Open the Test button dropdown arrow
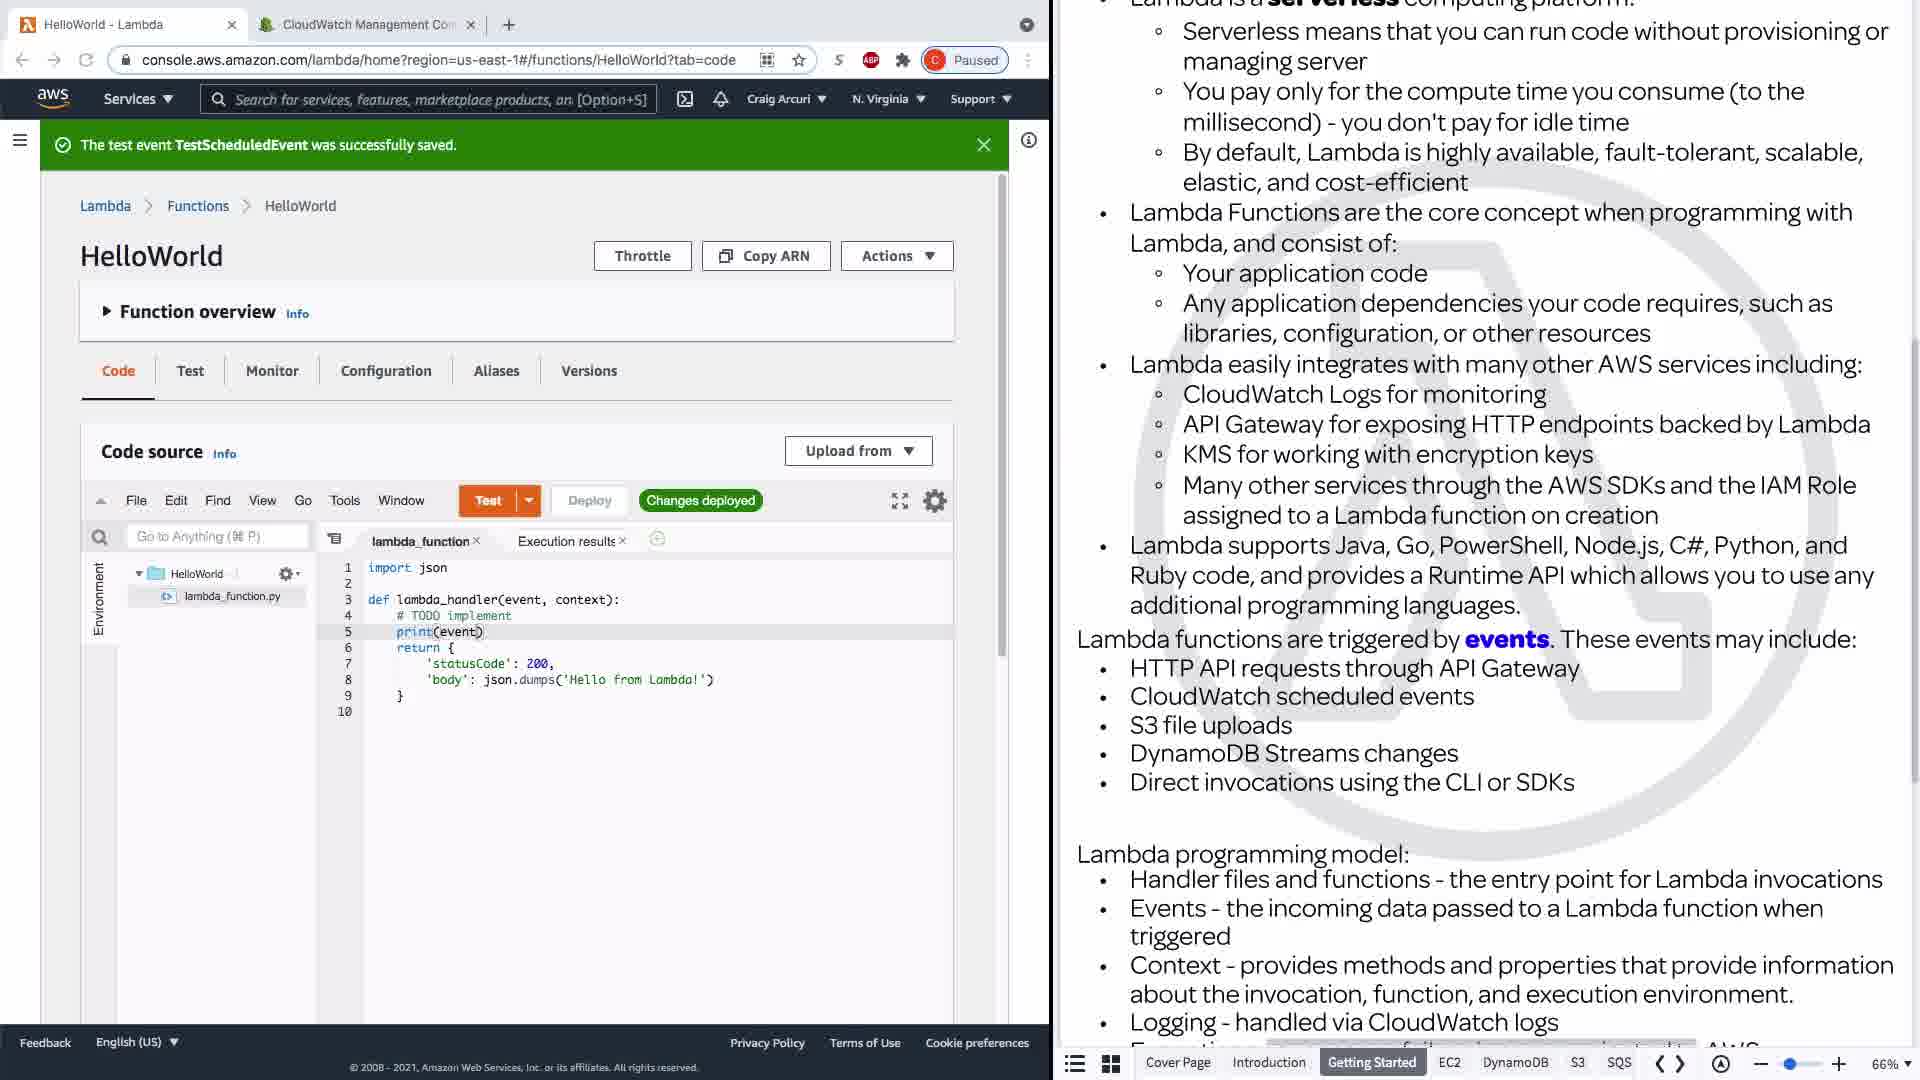The height and width of the screenshot is (1080, 1920). [529, 501]
